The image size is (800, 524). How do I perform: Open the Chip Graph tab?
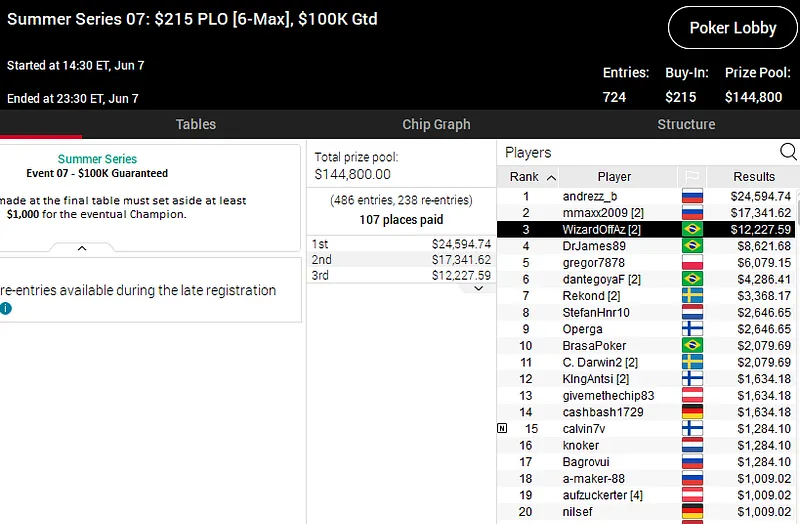pos(436,124)
